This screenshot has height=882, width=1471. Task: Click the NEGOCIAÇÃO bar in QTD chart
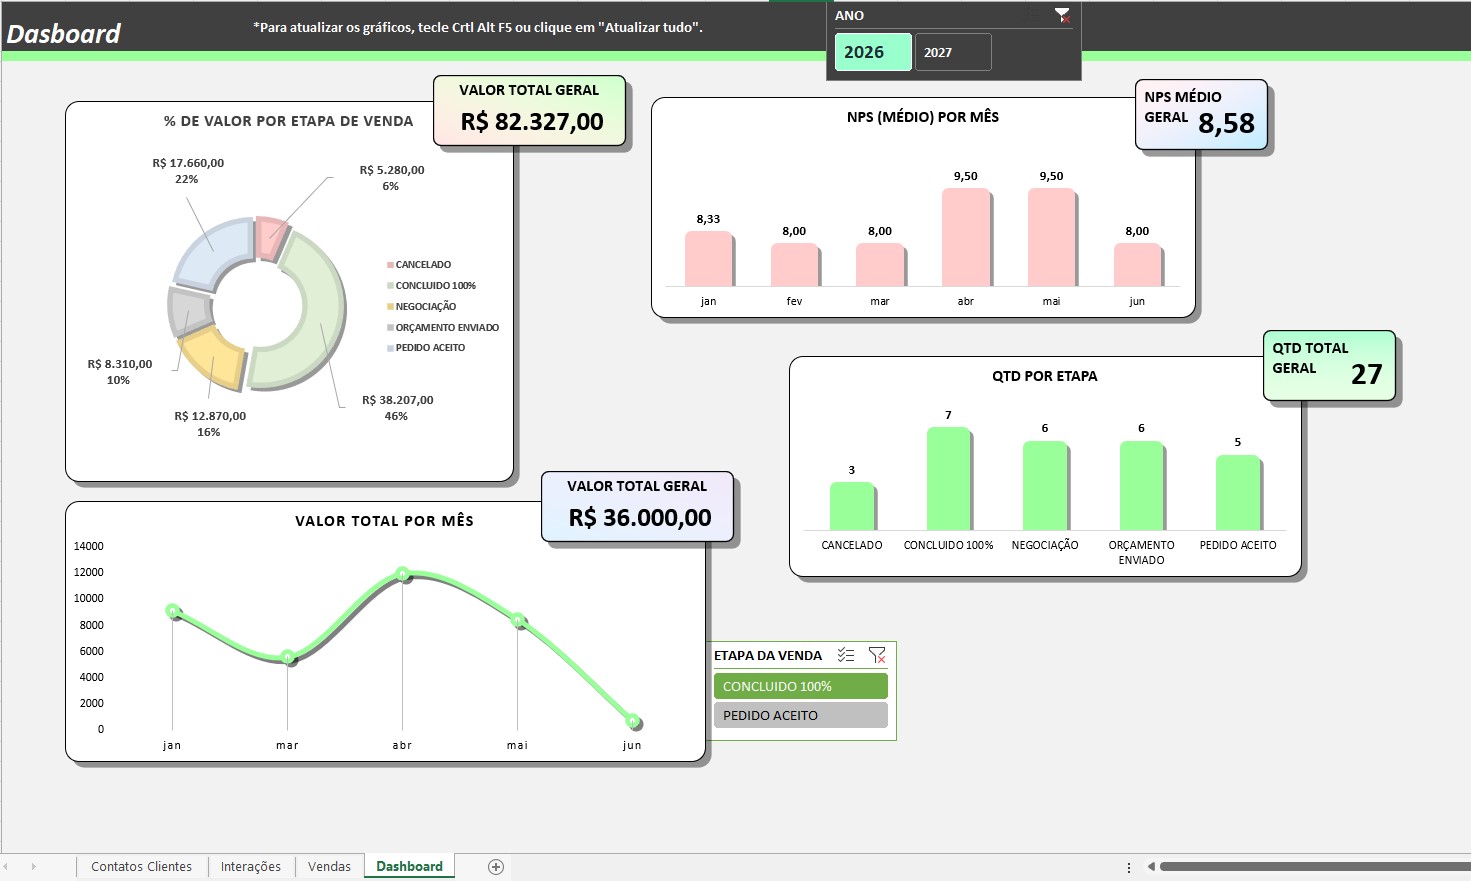pyautogui.click(x=1046, y=486)
